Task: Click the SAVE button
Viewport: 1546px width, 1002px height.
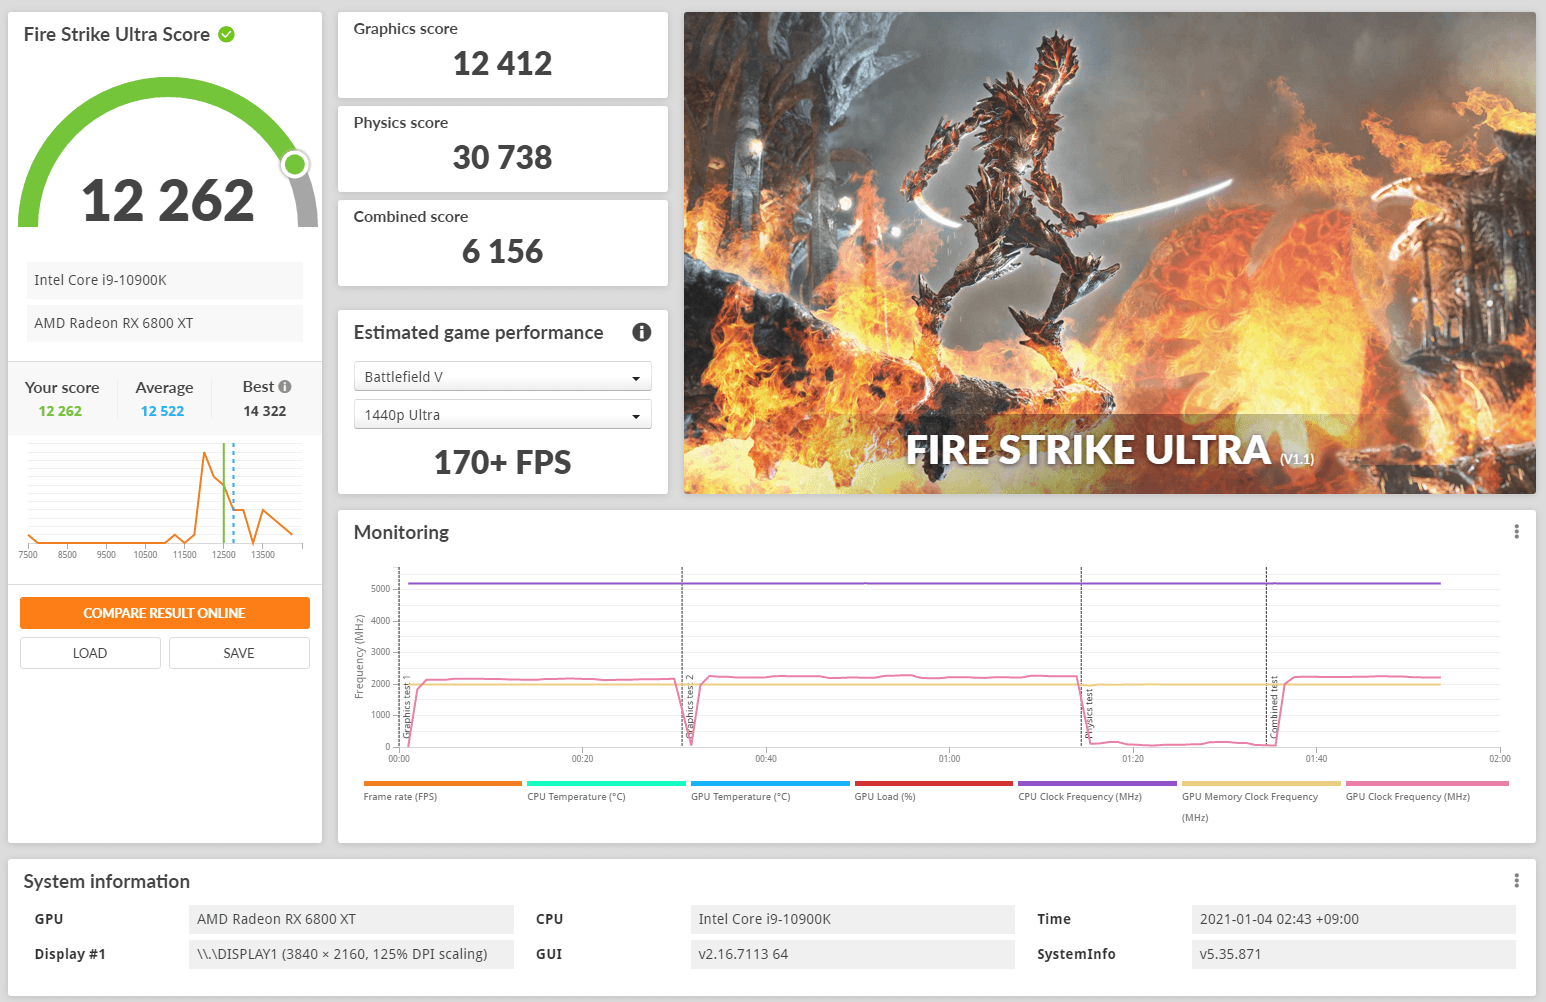Action: [x=239, y=653]
